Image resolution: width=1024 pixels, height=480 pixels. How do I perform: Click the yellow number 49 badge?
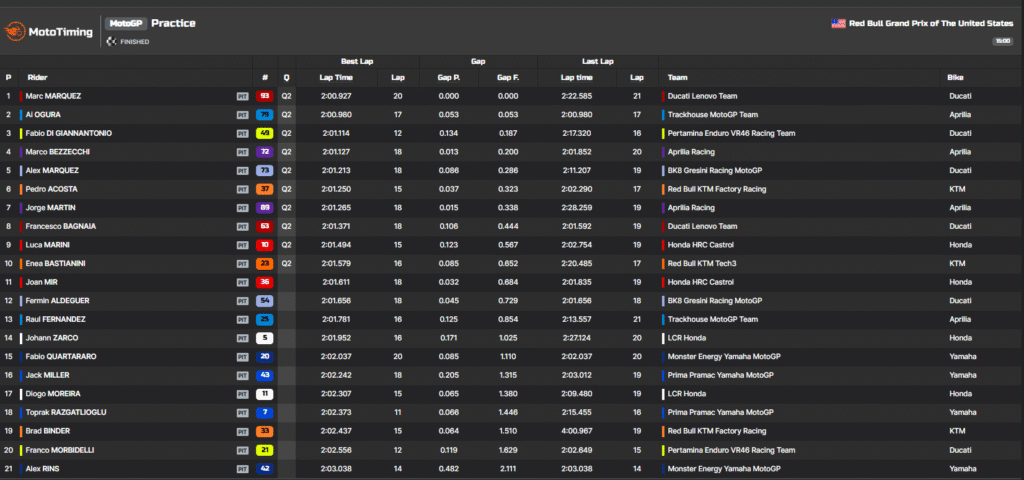point(265,134)
